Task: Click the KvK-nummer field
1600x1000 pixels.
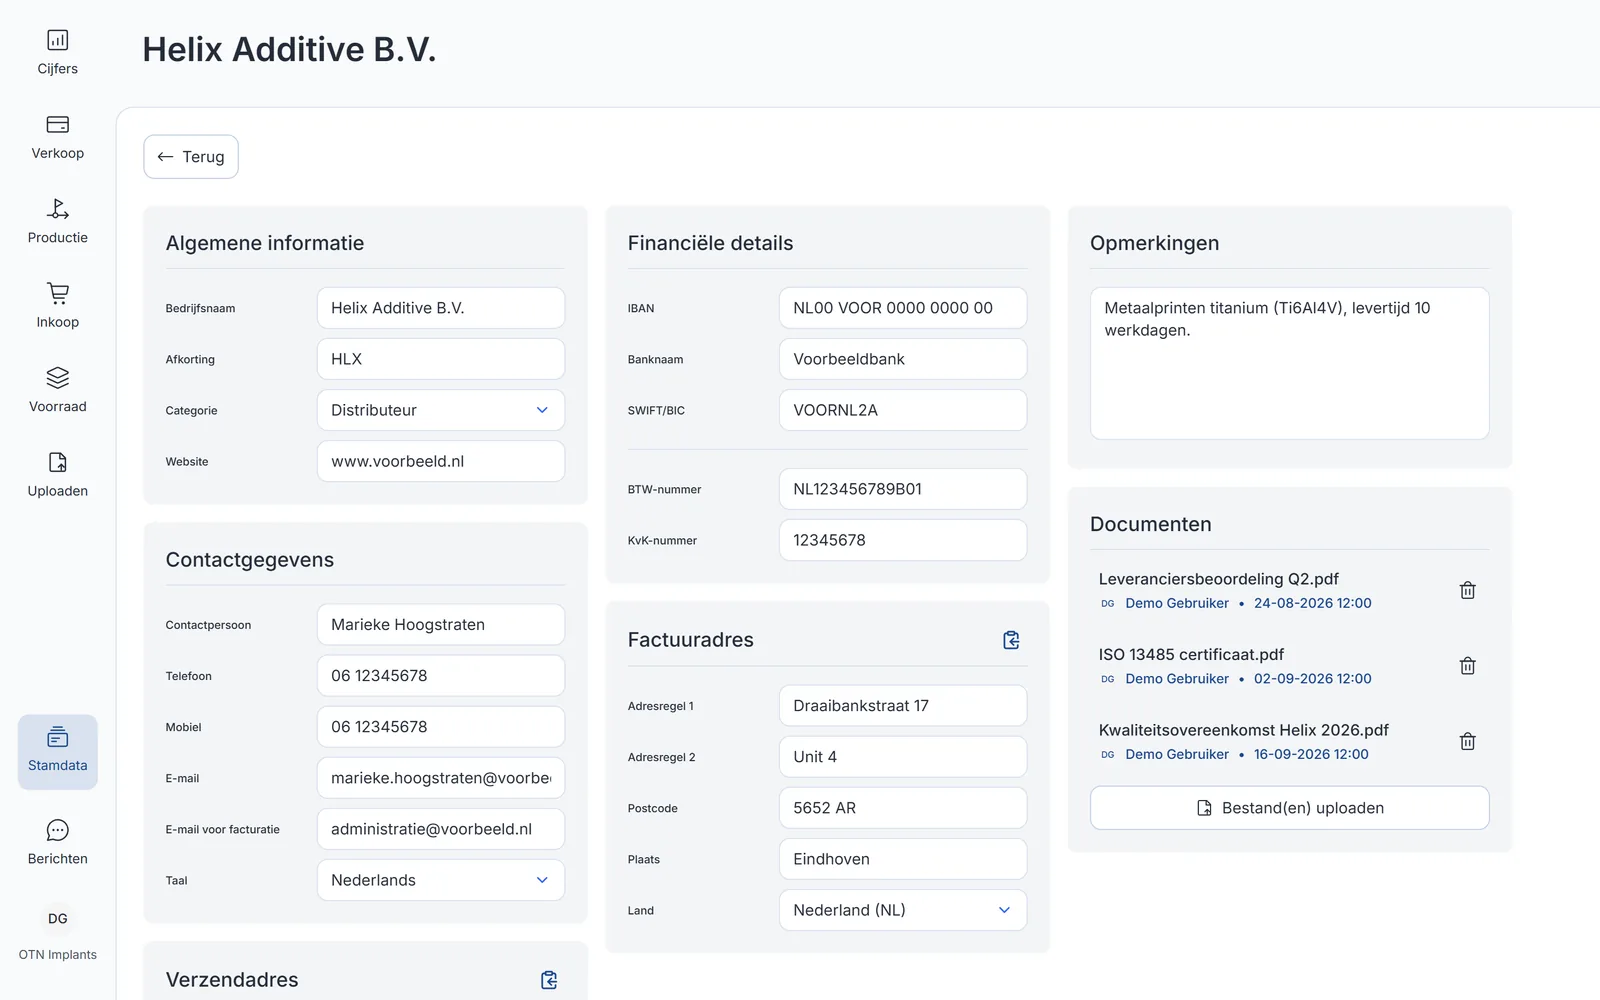Action: (x=903, y=540)
